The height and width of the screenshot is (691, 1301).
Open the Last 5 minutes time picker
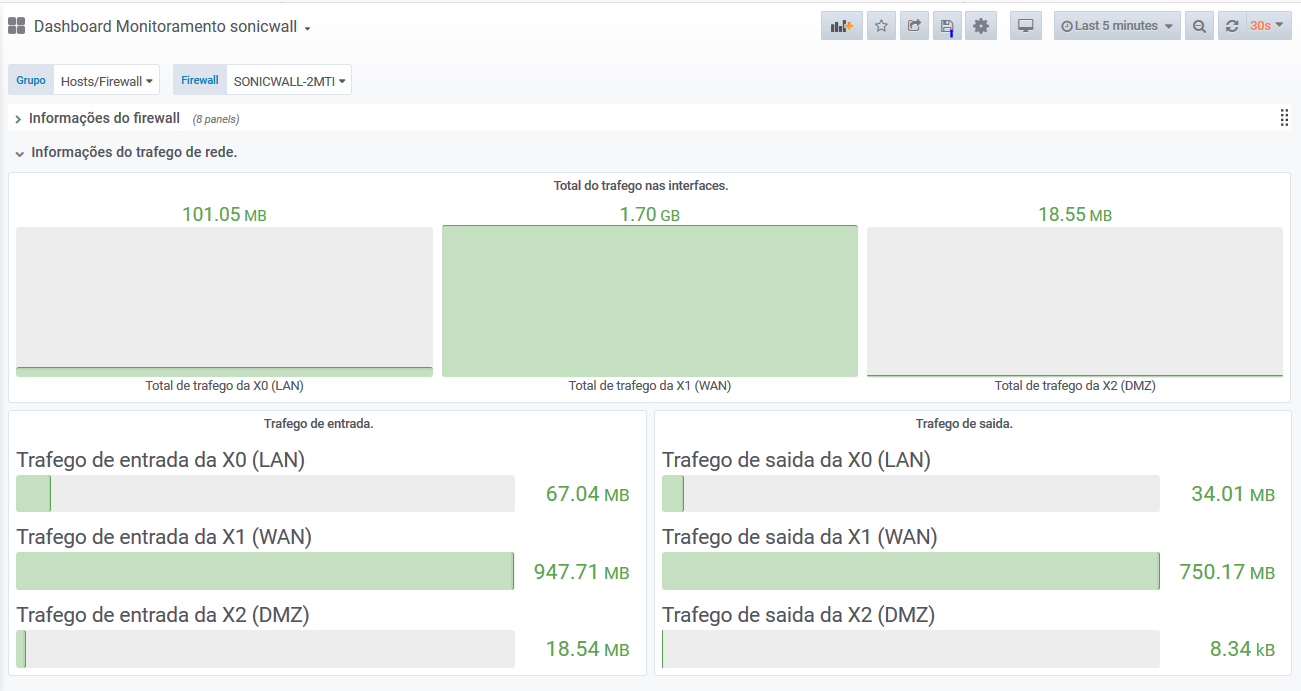point(1117,26)
